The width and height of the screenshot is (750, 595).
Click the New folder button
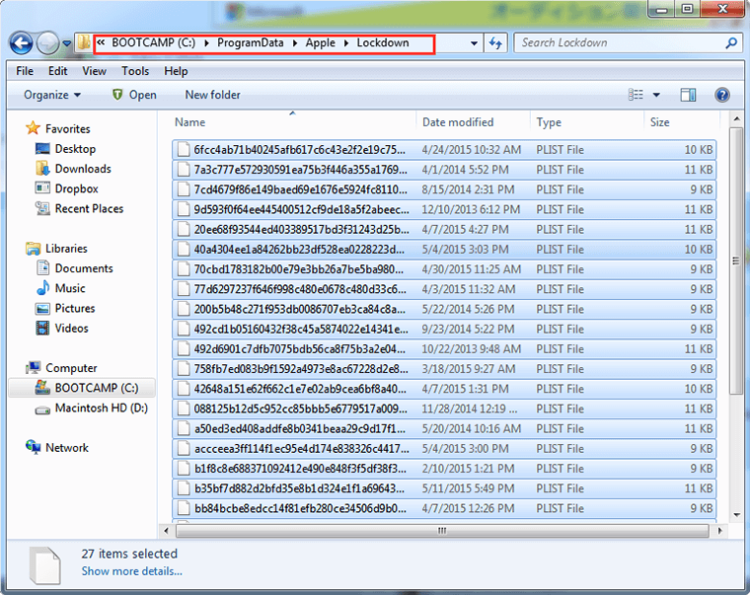coord(212,95)
